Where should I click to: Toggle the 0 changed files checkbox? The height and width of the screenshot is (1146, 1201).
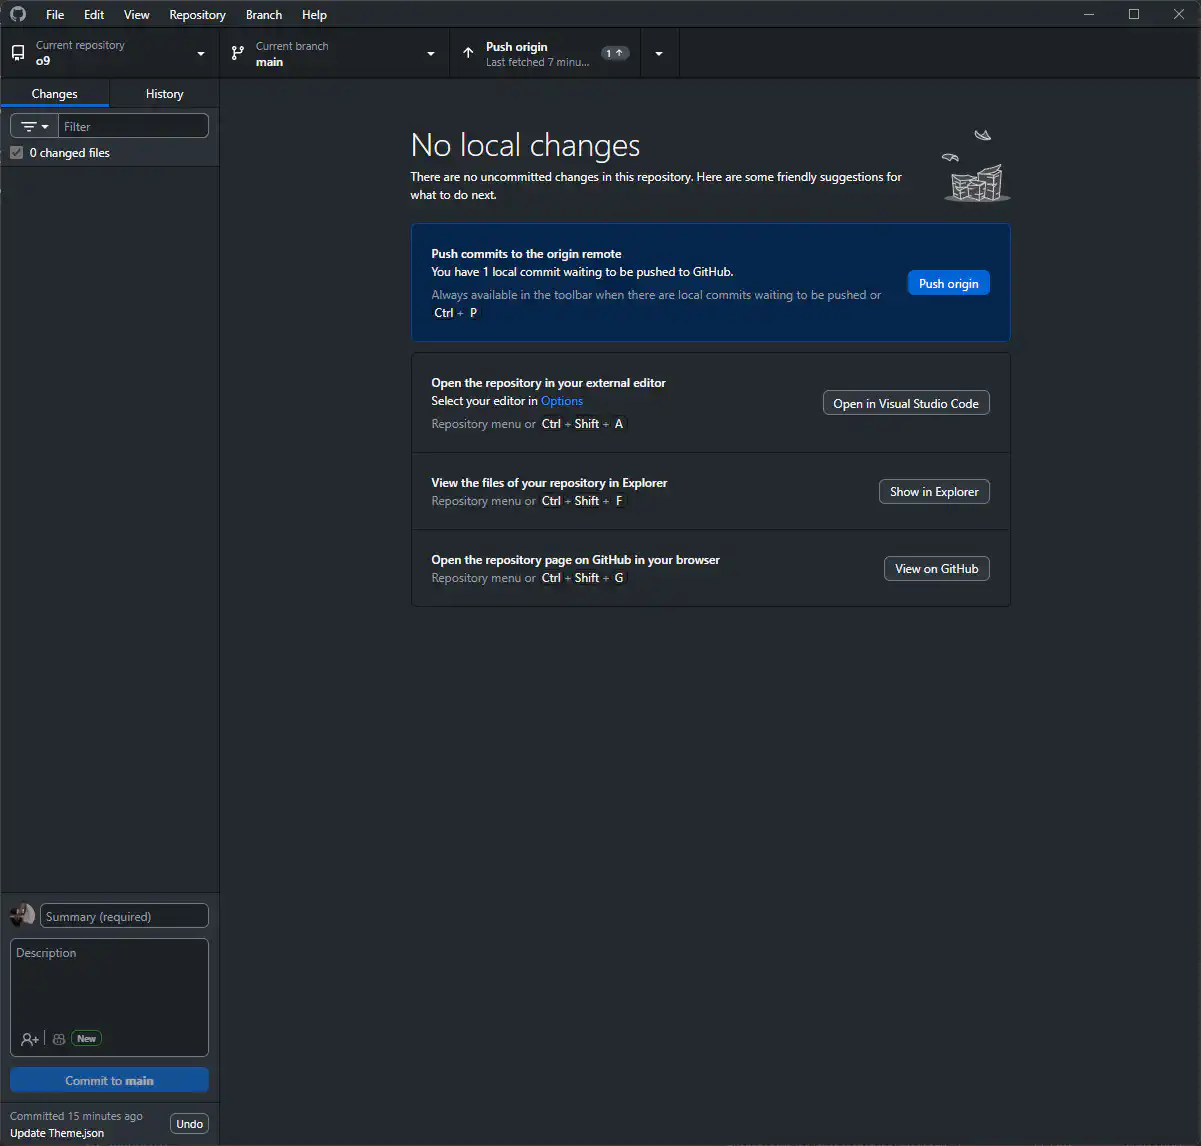(x=17, y=153)
